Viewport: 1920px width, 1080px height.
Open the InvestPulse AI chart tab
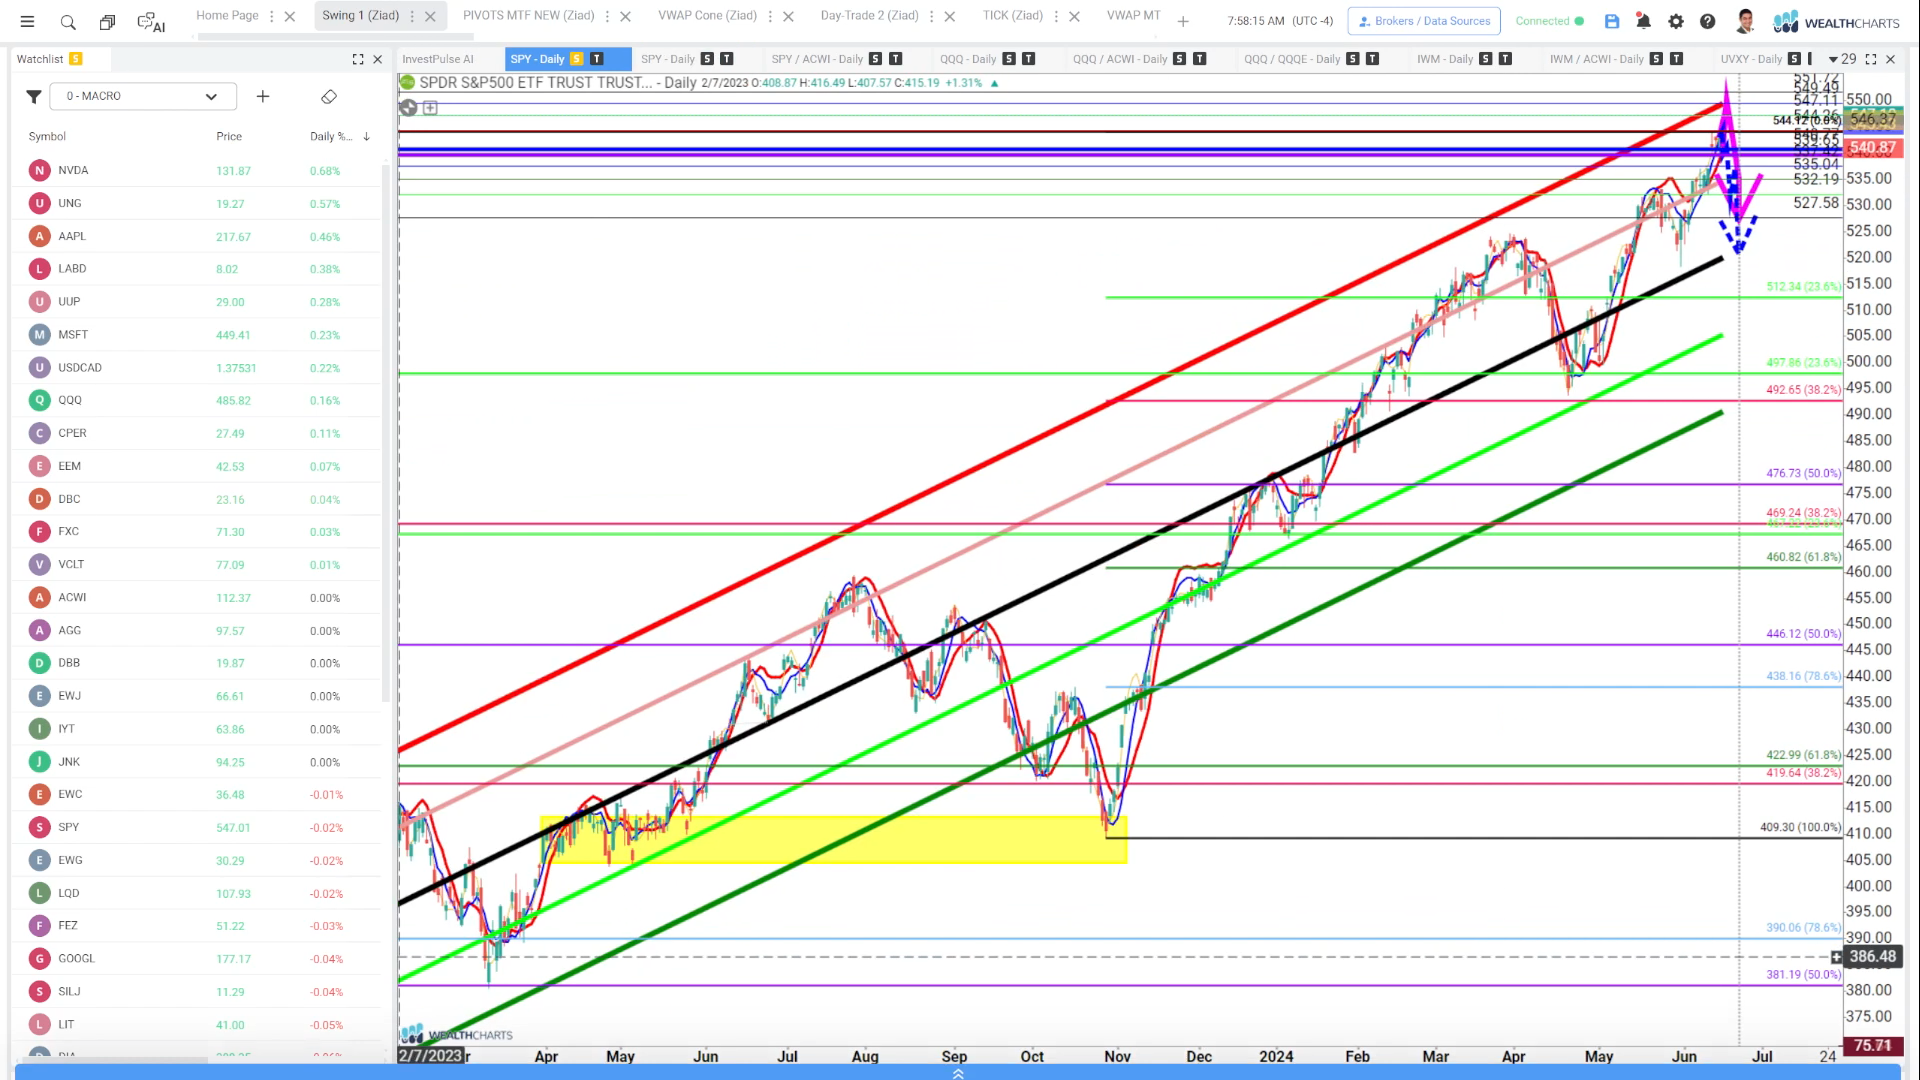tap(438, 59)
